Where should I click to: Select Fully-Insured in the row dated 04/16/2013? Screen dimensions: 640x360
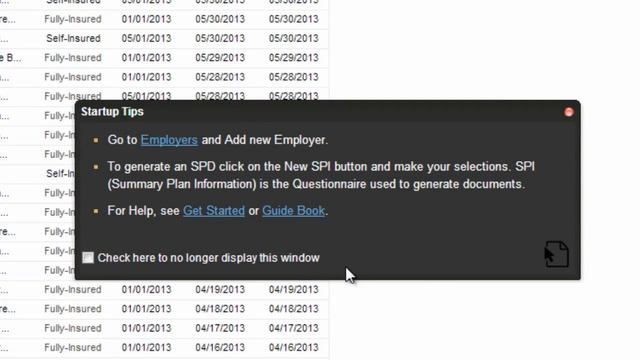tap(73, 347)
